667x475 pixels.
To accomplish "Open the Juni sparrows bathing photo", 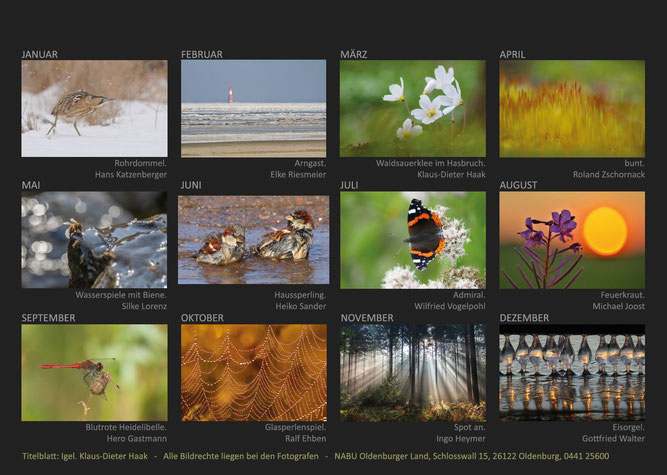I will coord(254,240).
